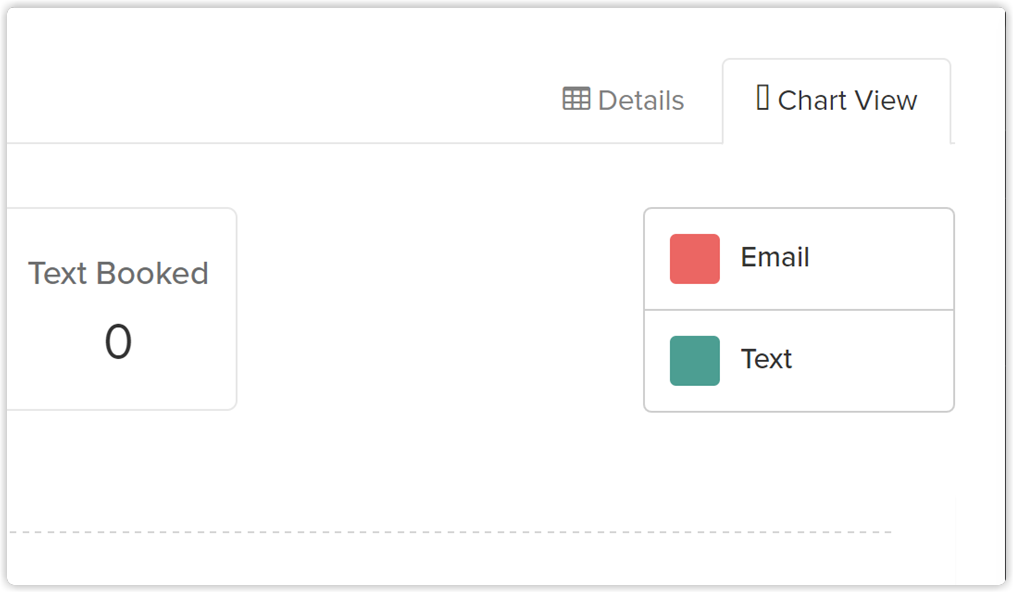Click the Text Booked count value 0
The width and height of the screenshot is (1014, 593).
point(118,341)
